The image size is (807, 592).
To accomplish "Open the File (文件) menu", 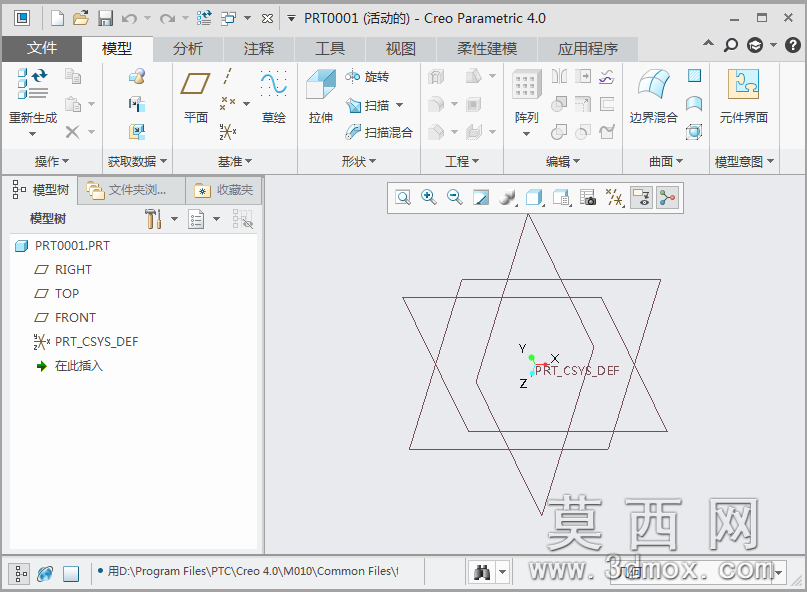I will coord(42,48).
